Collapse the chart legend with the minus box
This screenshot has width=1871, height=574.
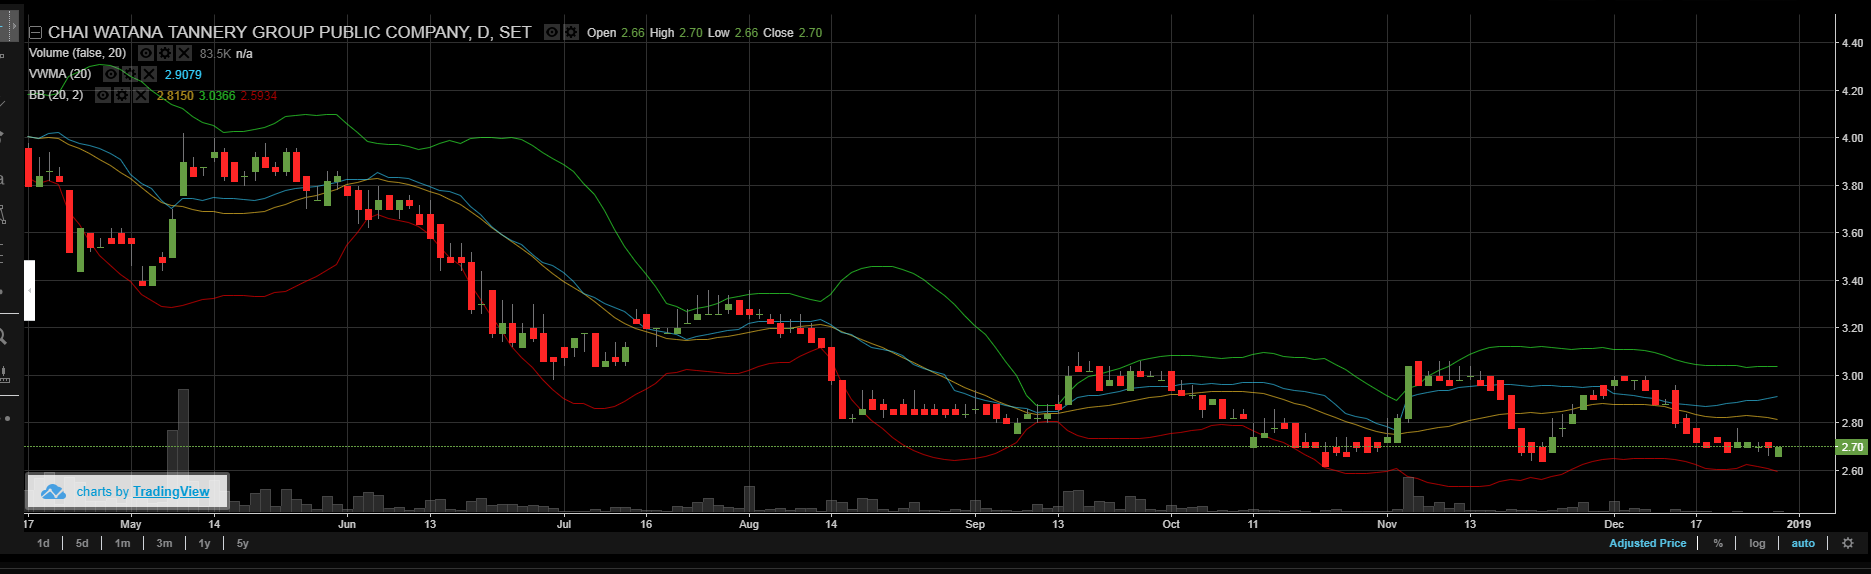point(35,33)
